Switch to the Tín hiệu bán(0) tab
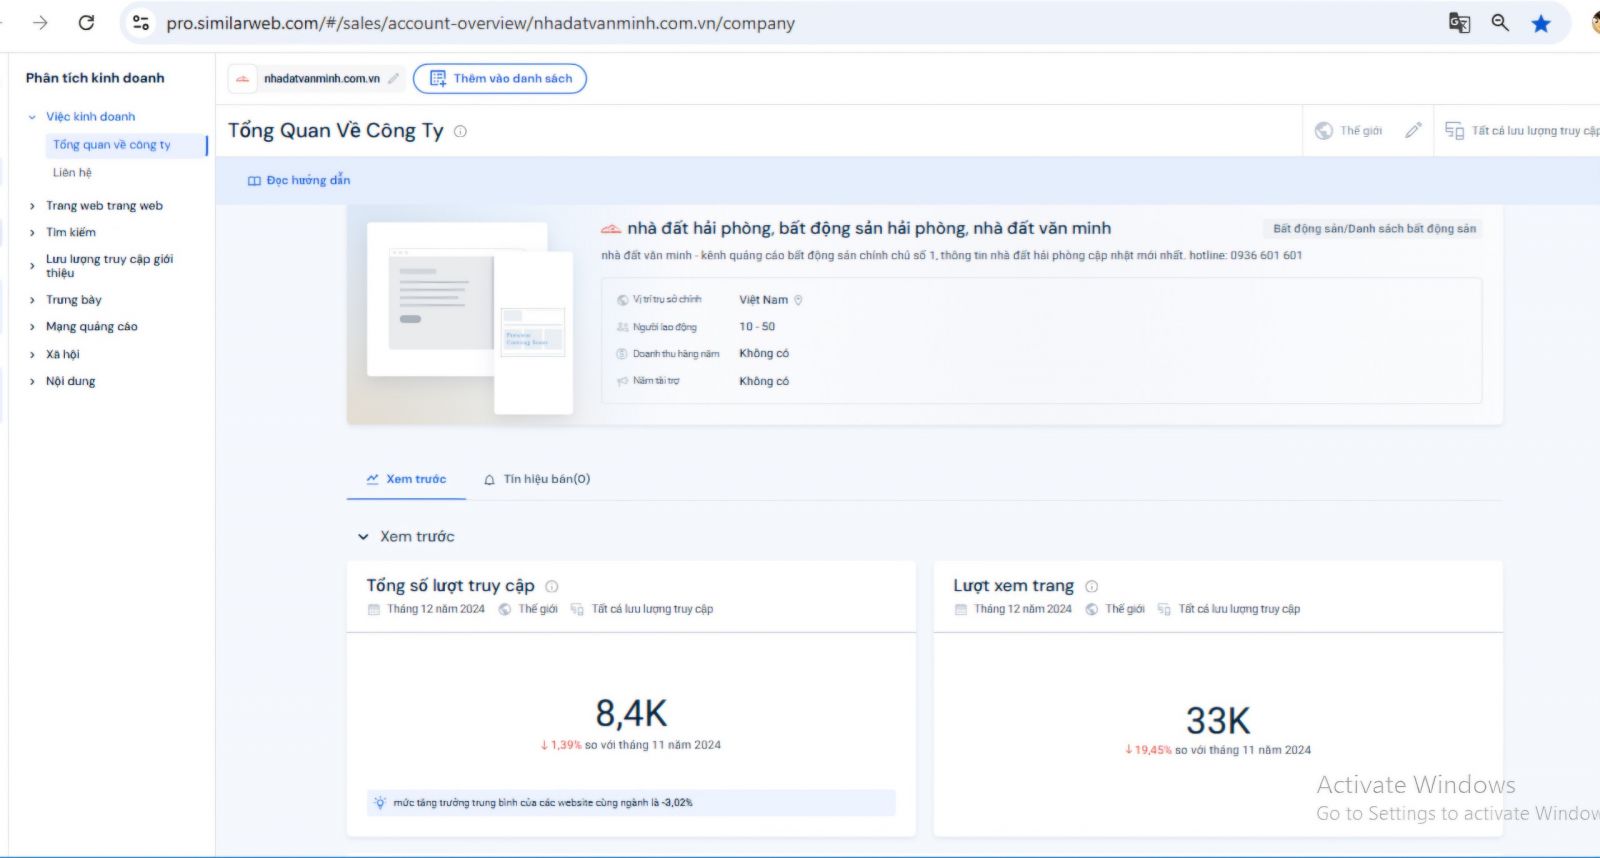The width and height of the screenshot is (1600, 858). (x=537, y=479)
